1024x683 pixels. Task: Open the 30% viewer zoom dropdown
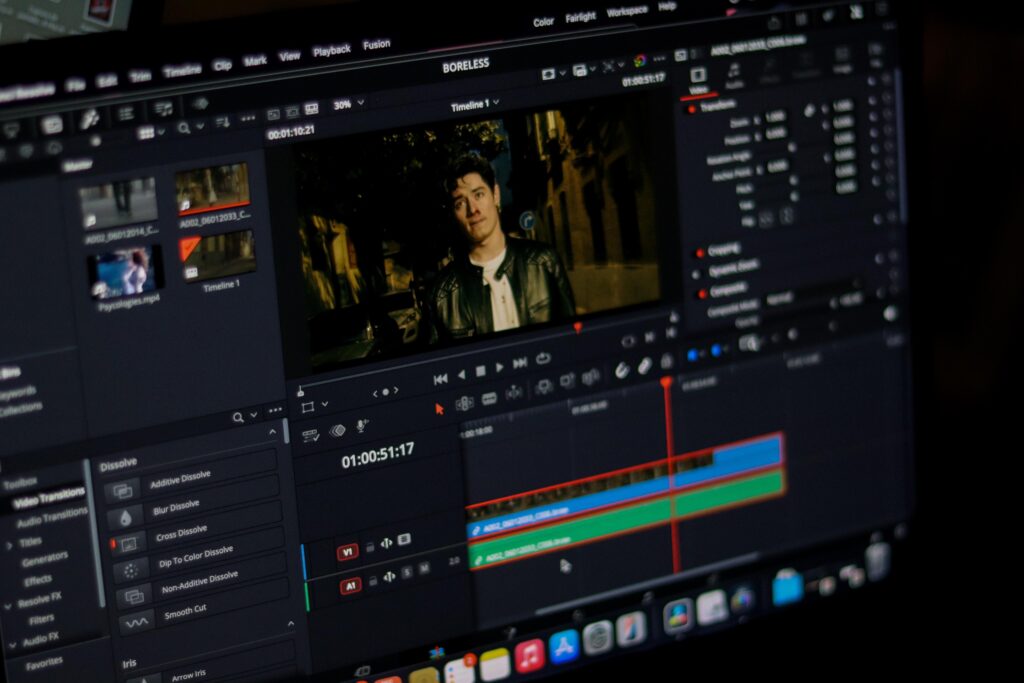coord(348,104)
